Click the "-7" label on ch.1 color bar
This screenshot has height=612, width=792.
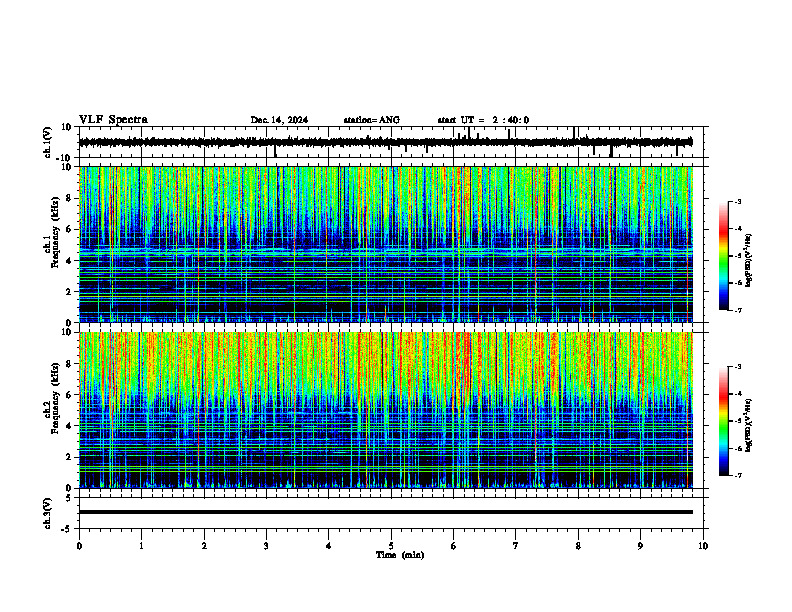pyautogui.click(x=738, y=310)
